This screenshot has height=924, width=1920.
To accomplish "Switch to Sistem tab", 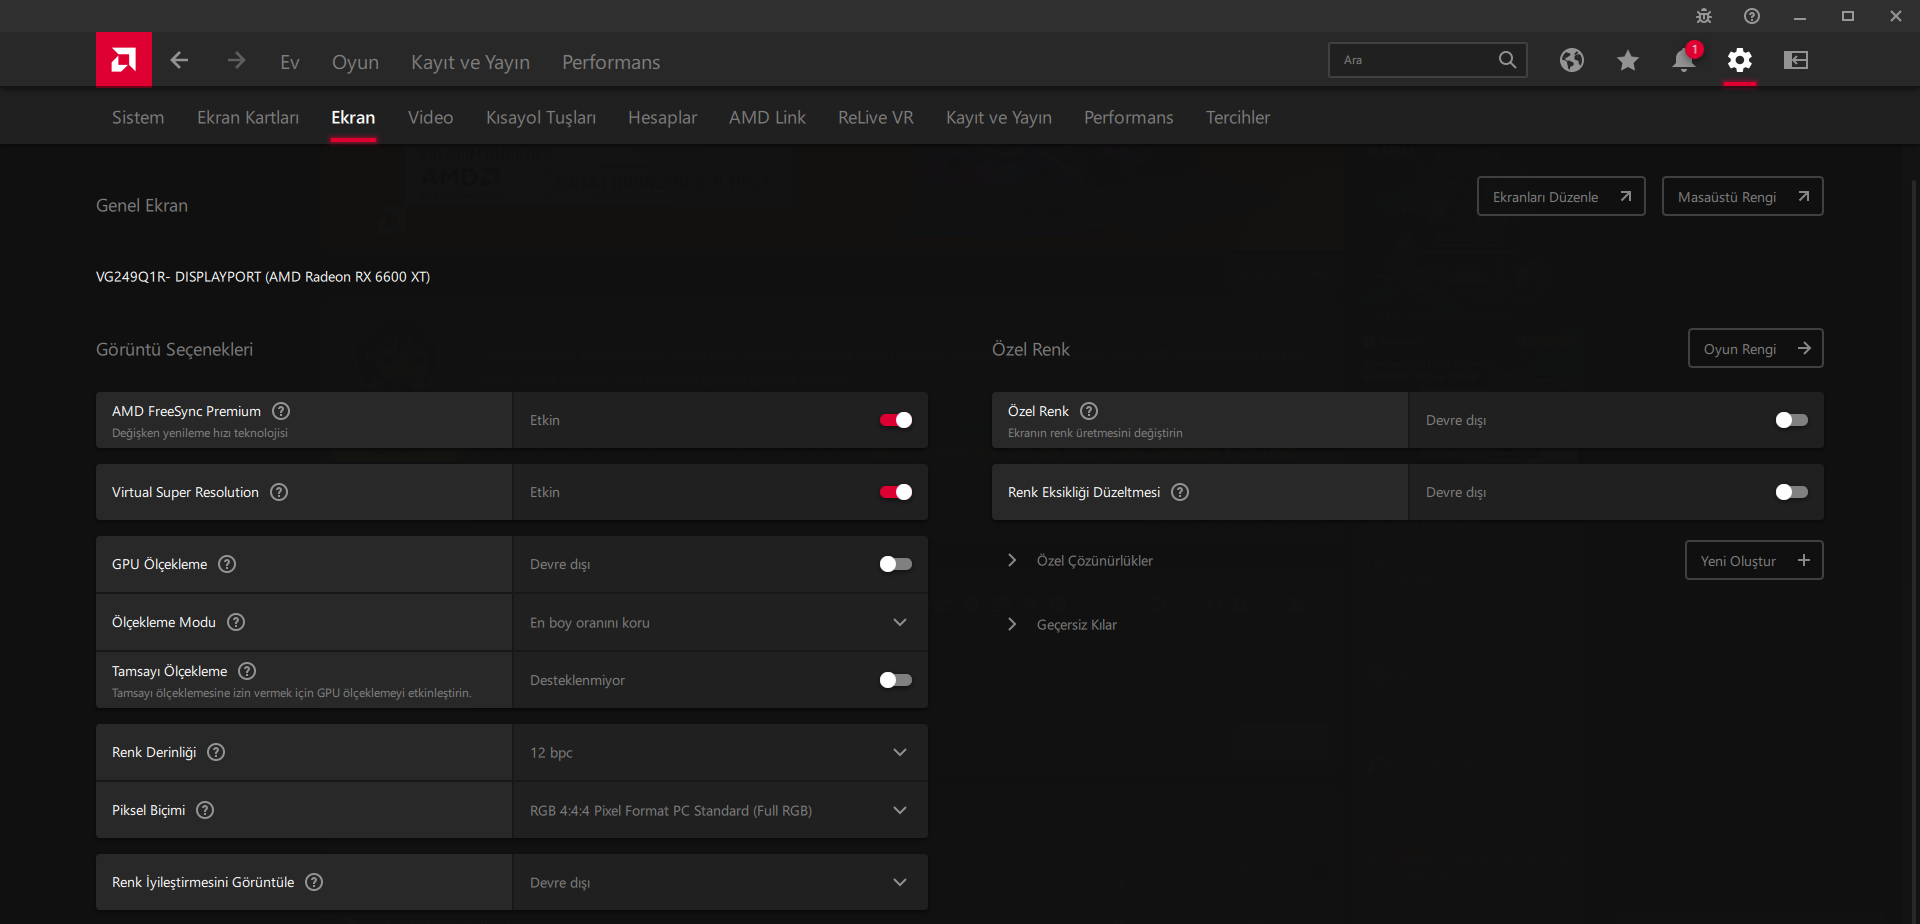I will point(138,117).
